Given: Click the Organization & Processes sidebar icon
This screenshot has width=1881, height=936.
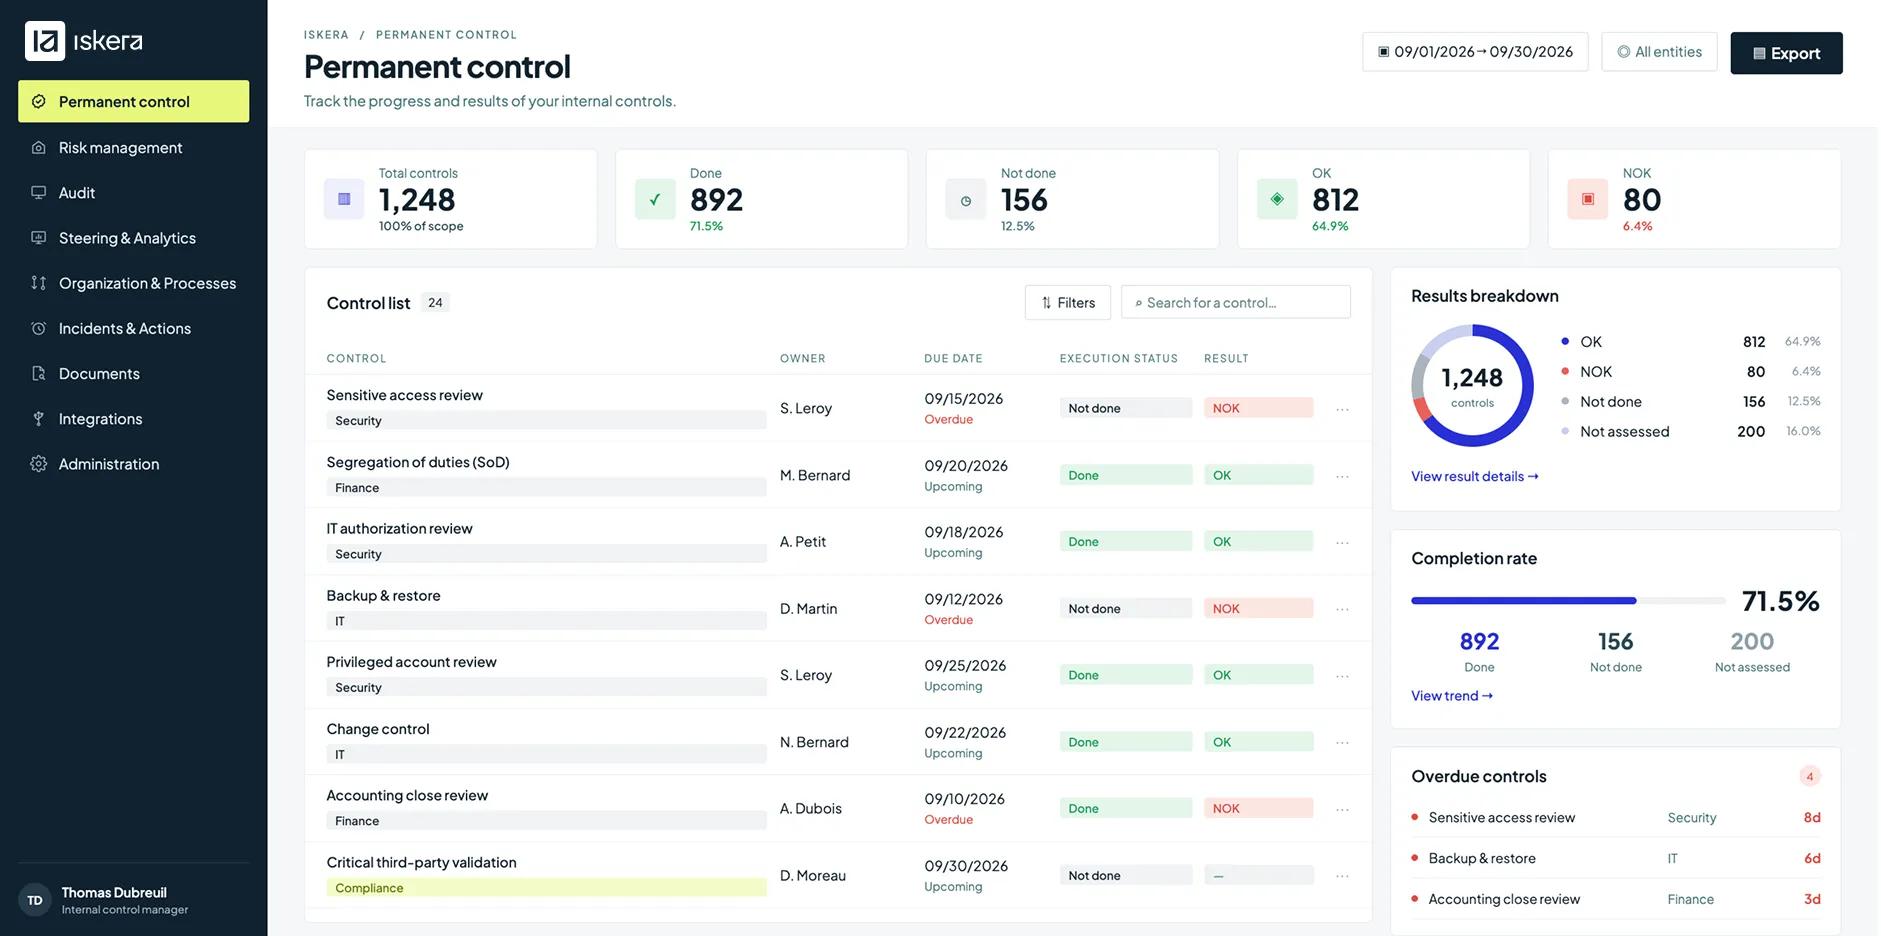Looking at the screenshot, I should tap(39, 283).
